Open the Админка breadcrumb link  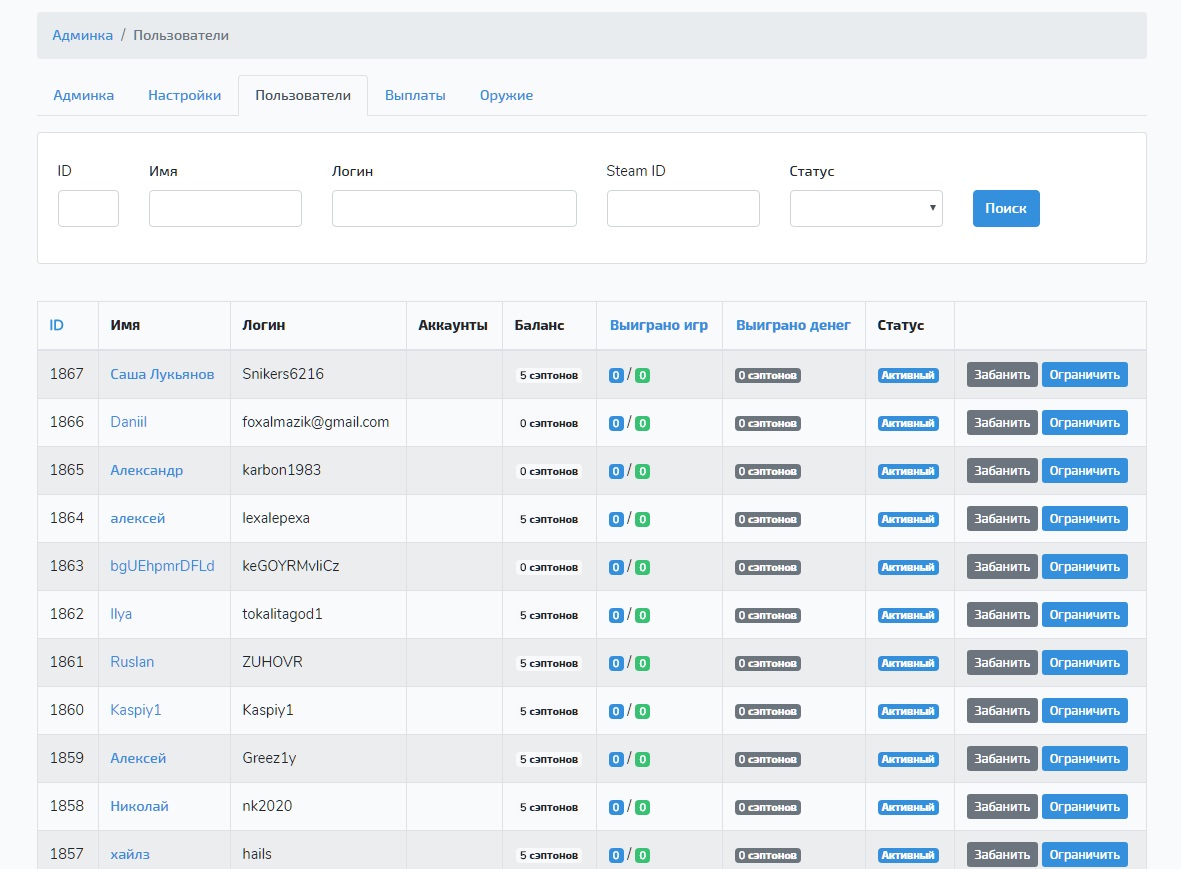[x=82, y=35]
